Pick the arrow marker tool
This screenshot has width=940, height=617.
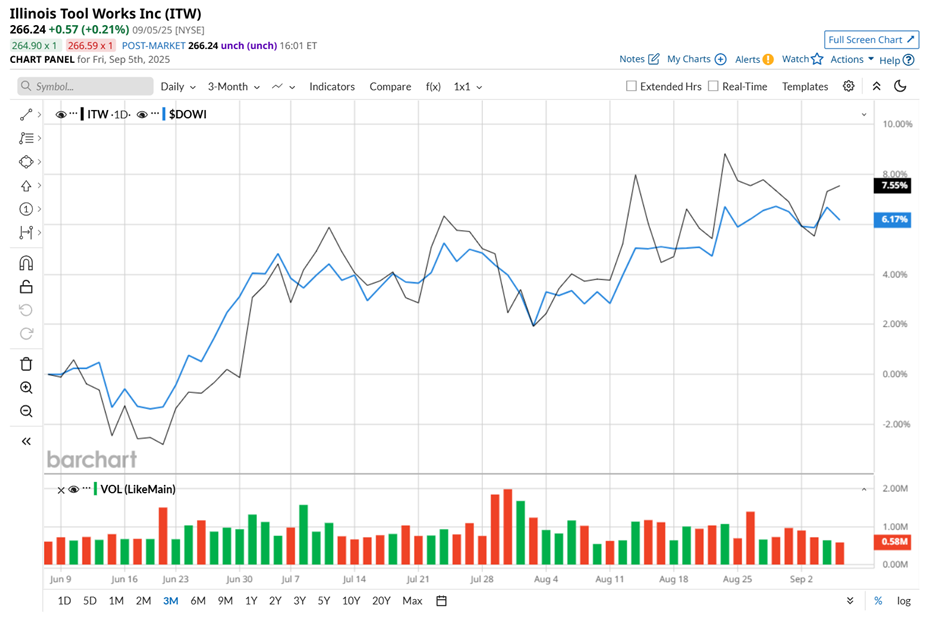(26, 186)
